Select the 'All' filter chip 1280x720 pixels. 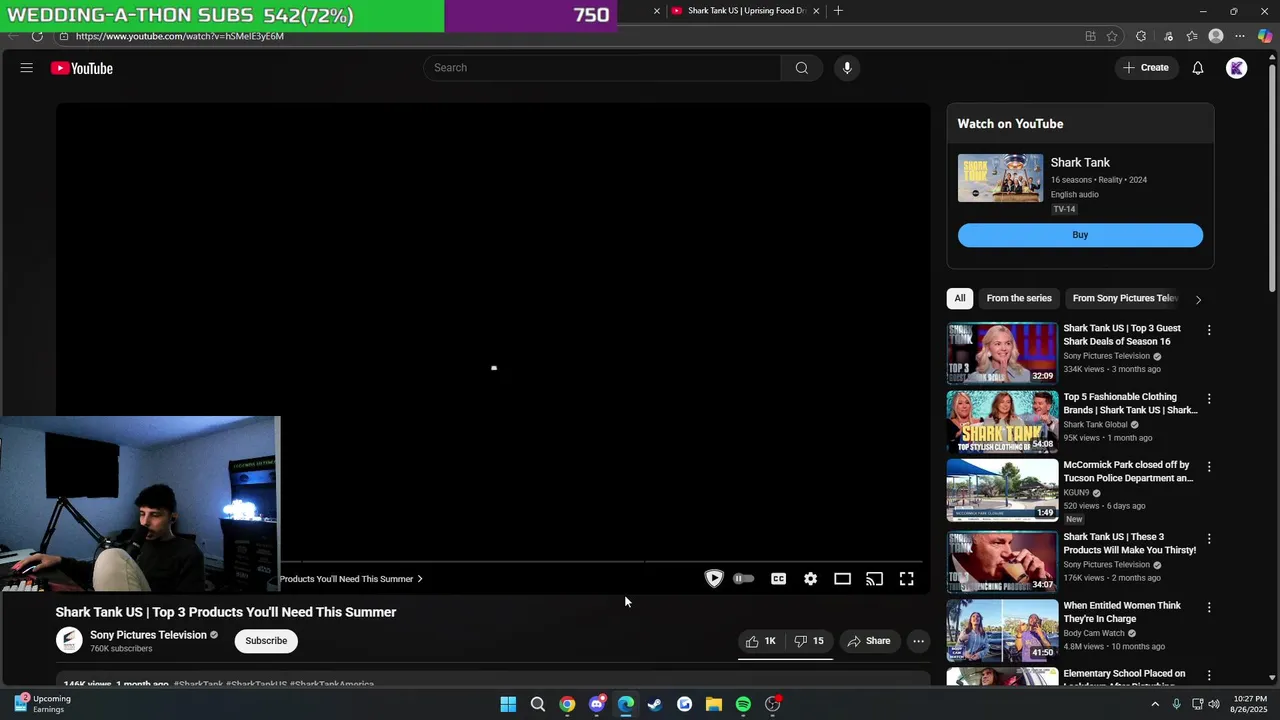pyautogui.click(x=960, y=298)
